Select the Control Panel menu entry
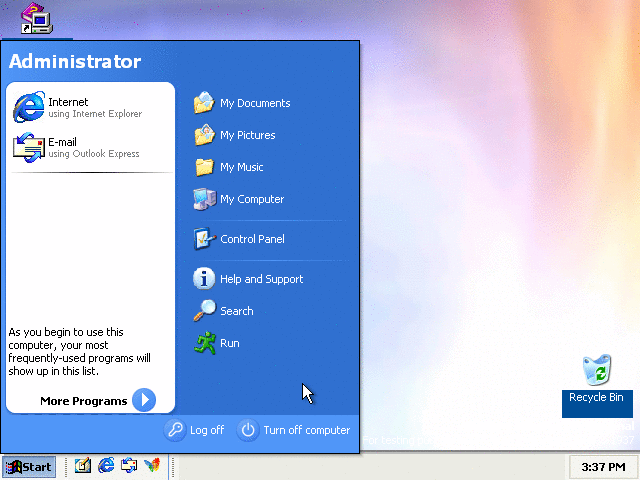The width and height of the screenshot is (640, 480). pos(252,239)
